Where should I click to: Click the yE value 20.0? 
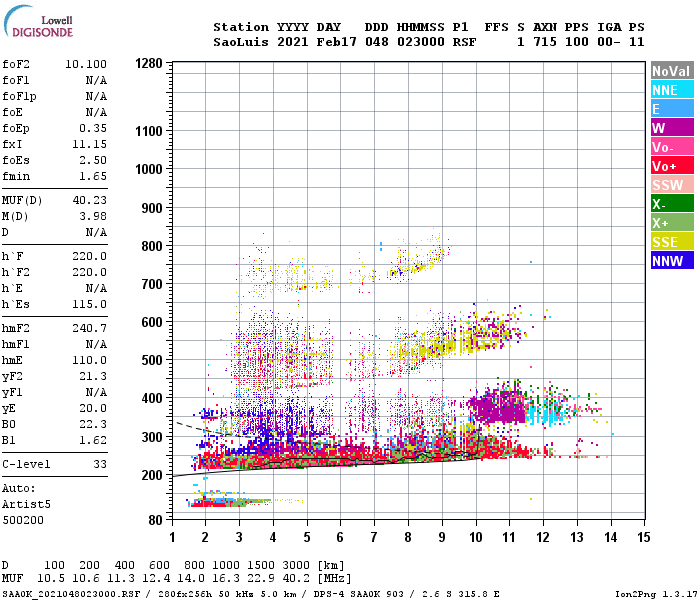coord(93,408)
